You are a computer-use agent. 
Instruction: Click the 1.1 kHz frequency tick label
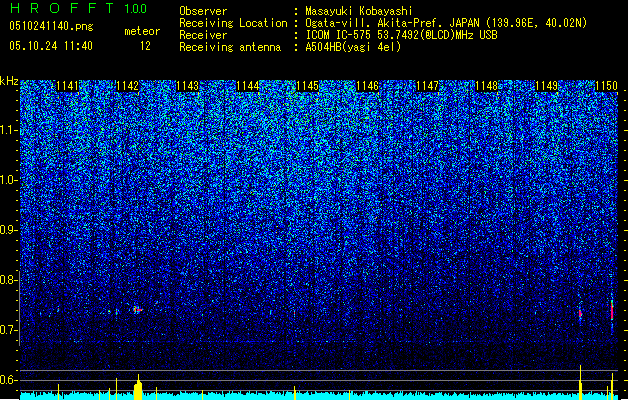[8, 130]
